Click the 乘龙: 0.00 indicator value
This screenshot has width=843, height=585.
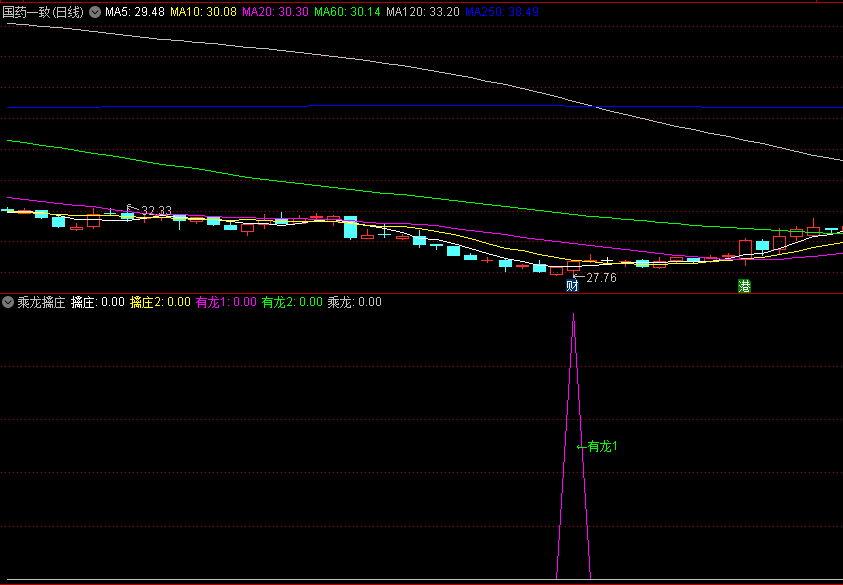tap(355, 302)
